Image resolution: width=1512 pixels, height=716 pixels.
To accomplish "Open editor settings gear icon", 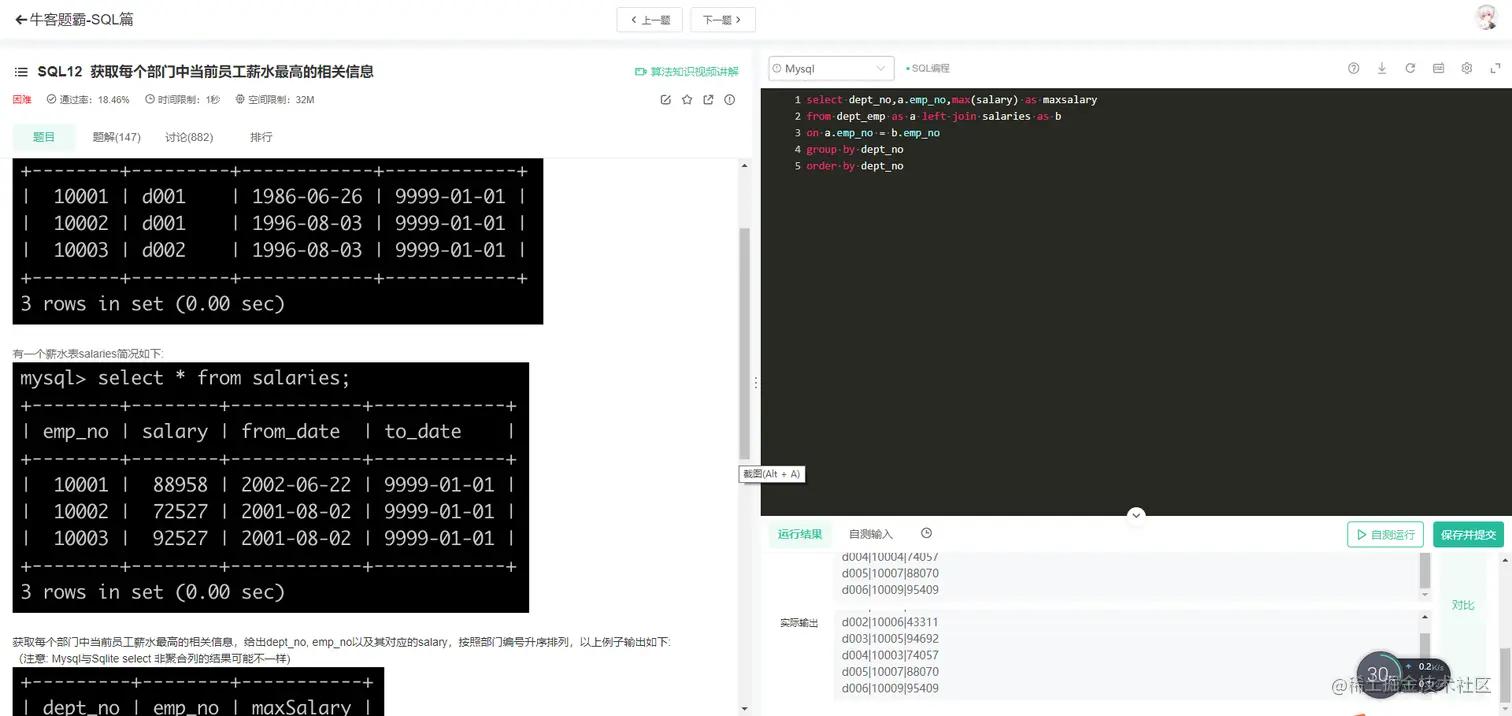I will [x=1467, y=68].
